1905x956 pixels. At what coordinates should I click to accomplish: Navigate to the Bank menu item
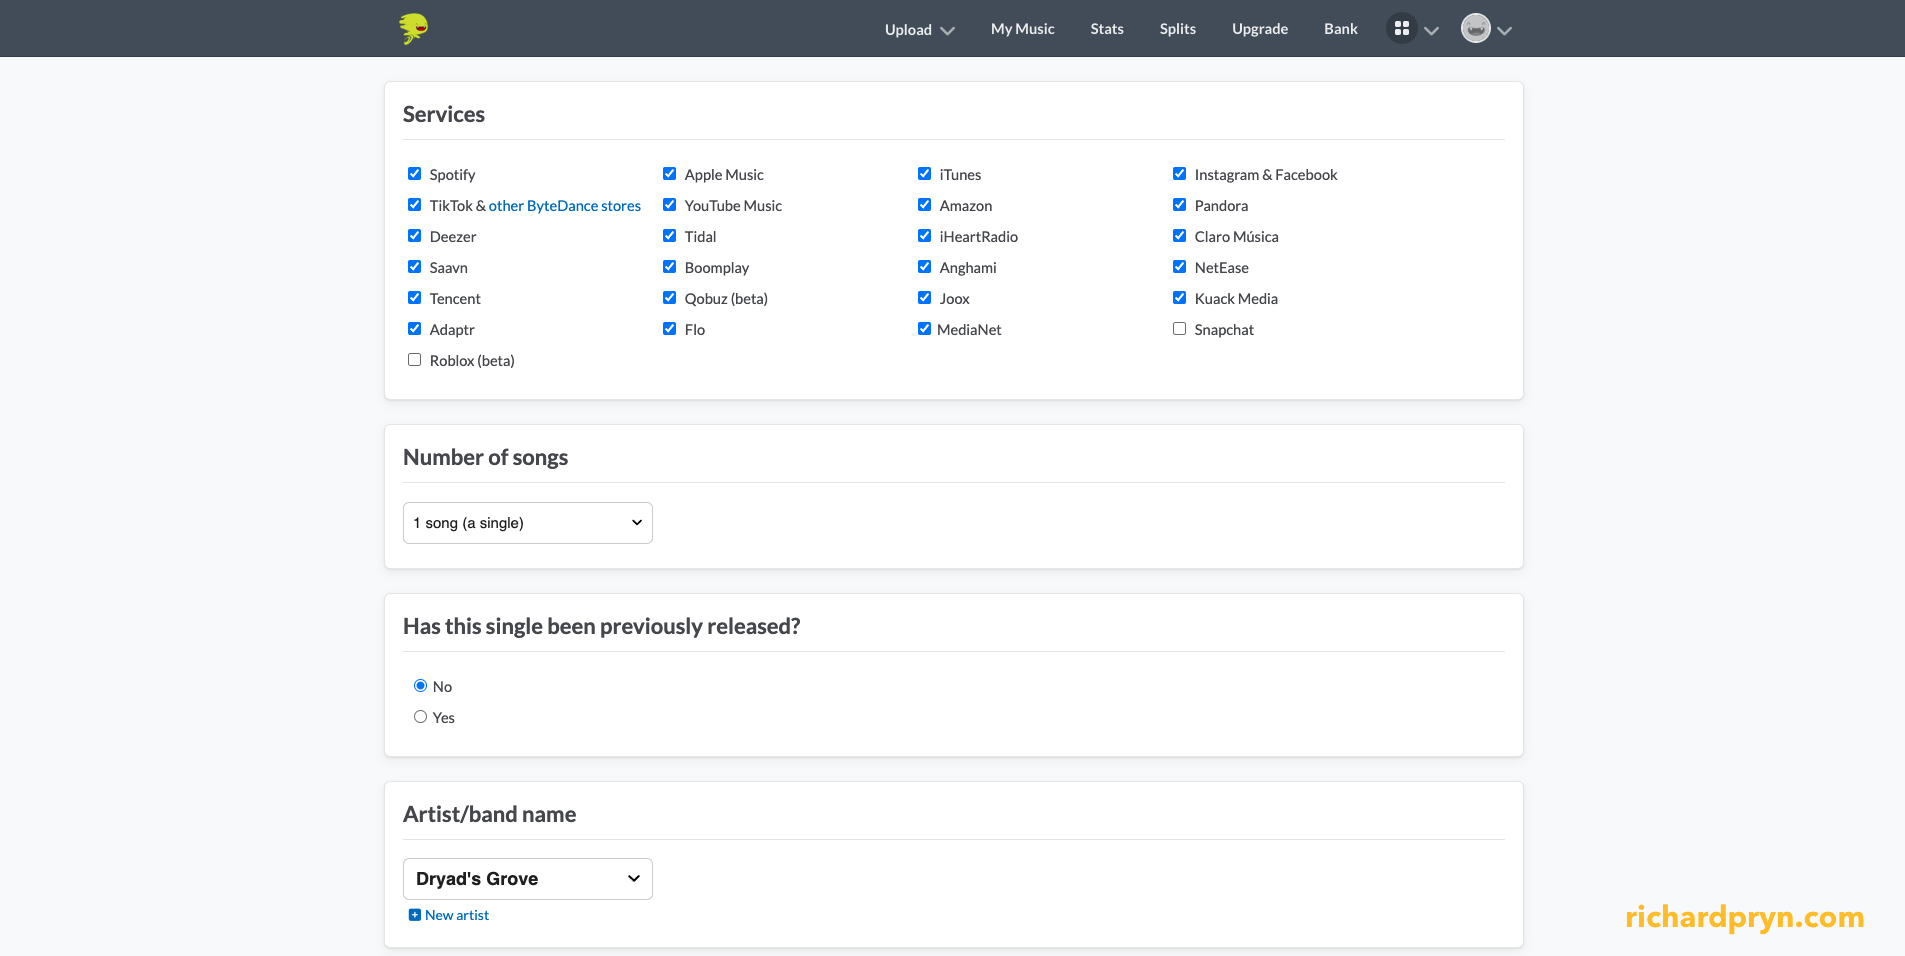point(1340,28)
